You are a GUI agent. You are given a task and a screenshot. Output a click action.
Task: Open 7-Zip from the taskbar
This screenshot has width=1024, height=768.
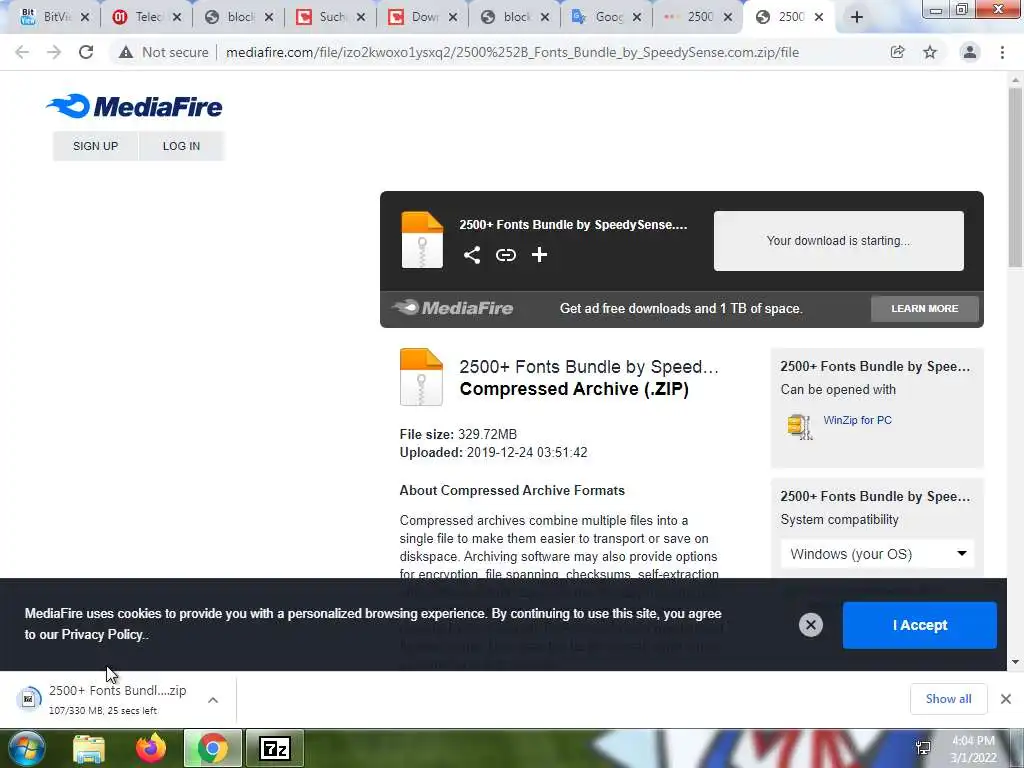tap(274, 748)
